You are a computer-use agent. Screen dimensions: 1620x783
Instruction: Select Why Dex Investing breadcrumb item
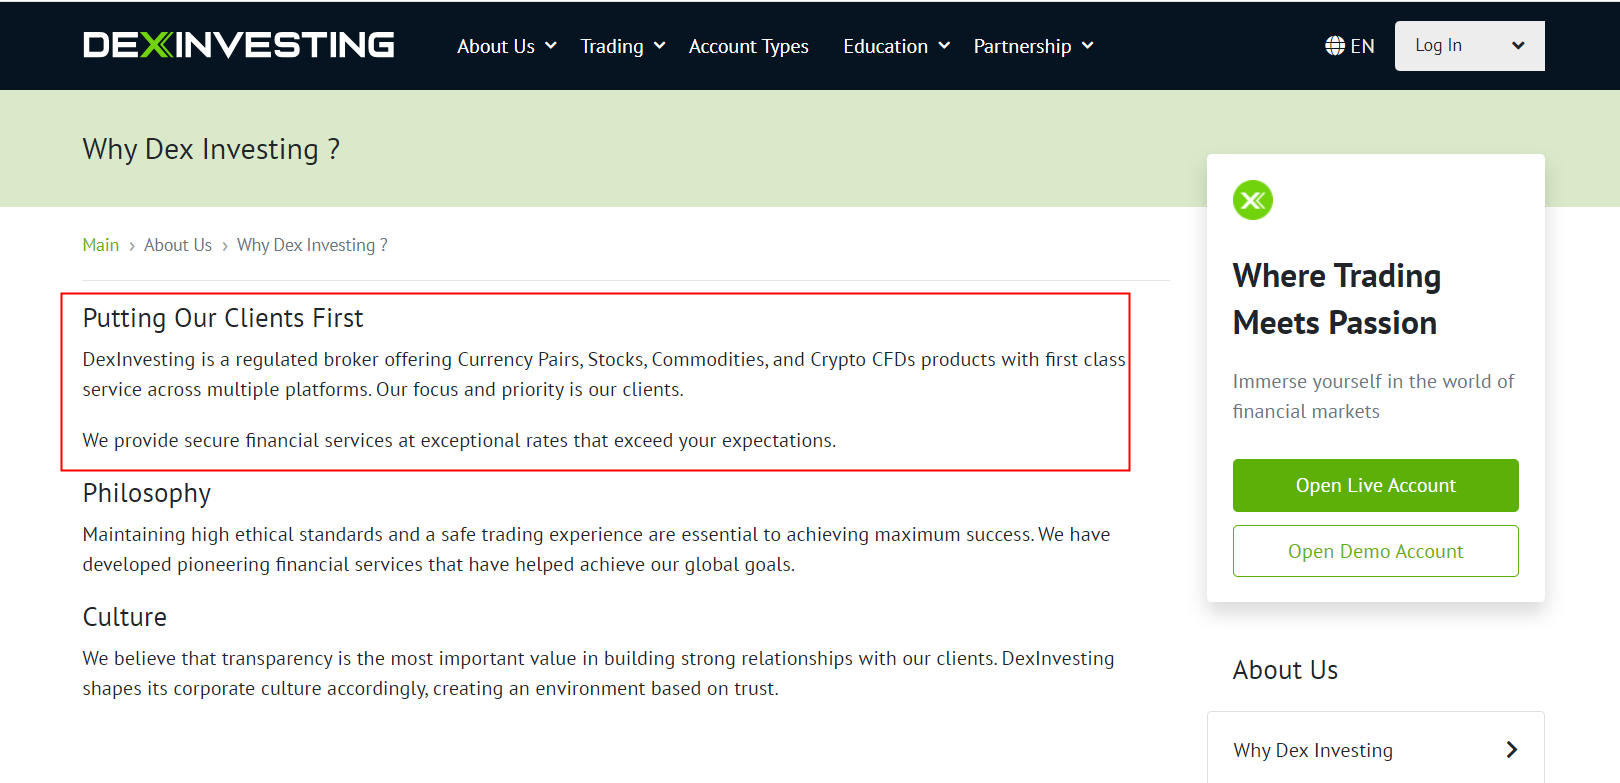pyautogui.click(x=311, y=245)
